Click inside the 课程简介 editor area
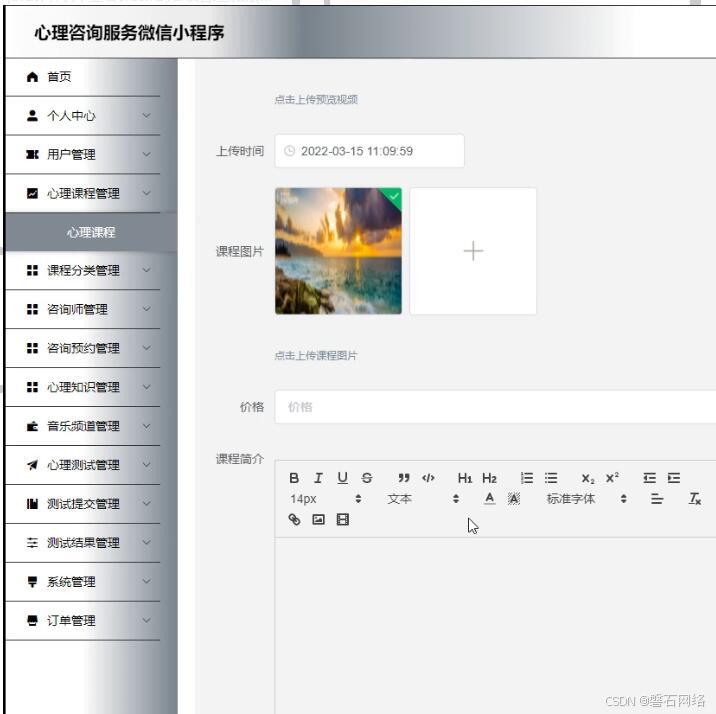Screen dimensions: 716x714 click(x=495, y=625)
